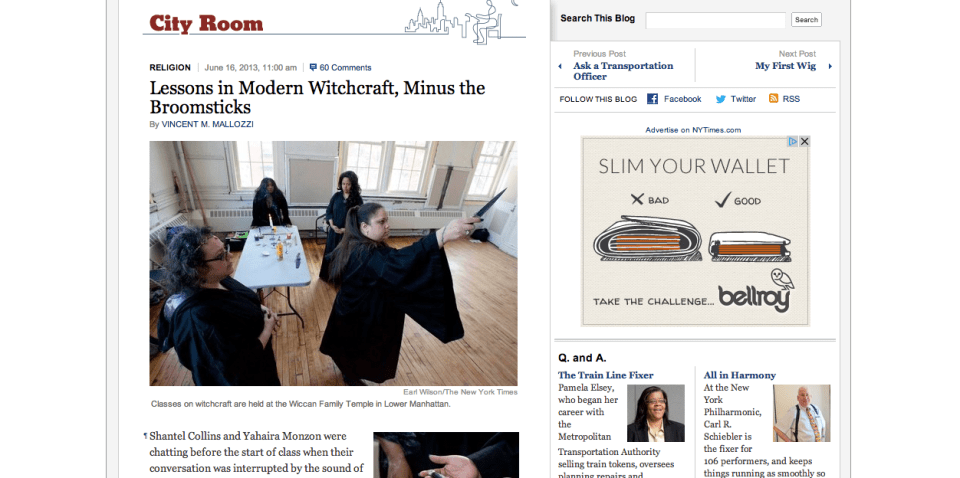This screenshot has width=960, height=478.
Task: Click the City Room logo
Action: [x=206, y=24]
